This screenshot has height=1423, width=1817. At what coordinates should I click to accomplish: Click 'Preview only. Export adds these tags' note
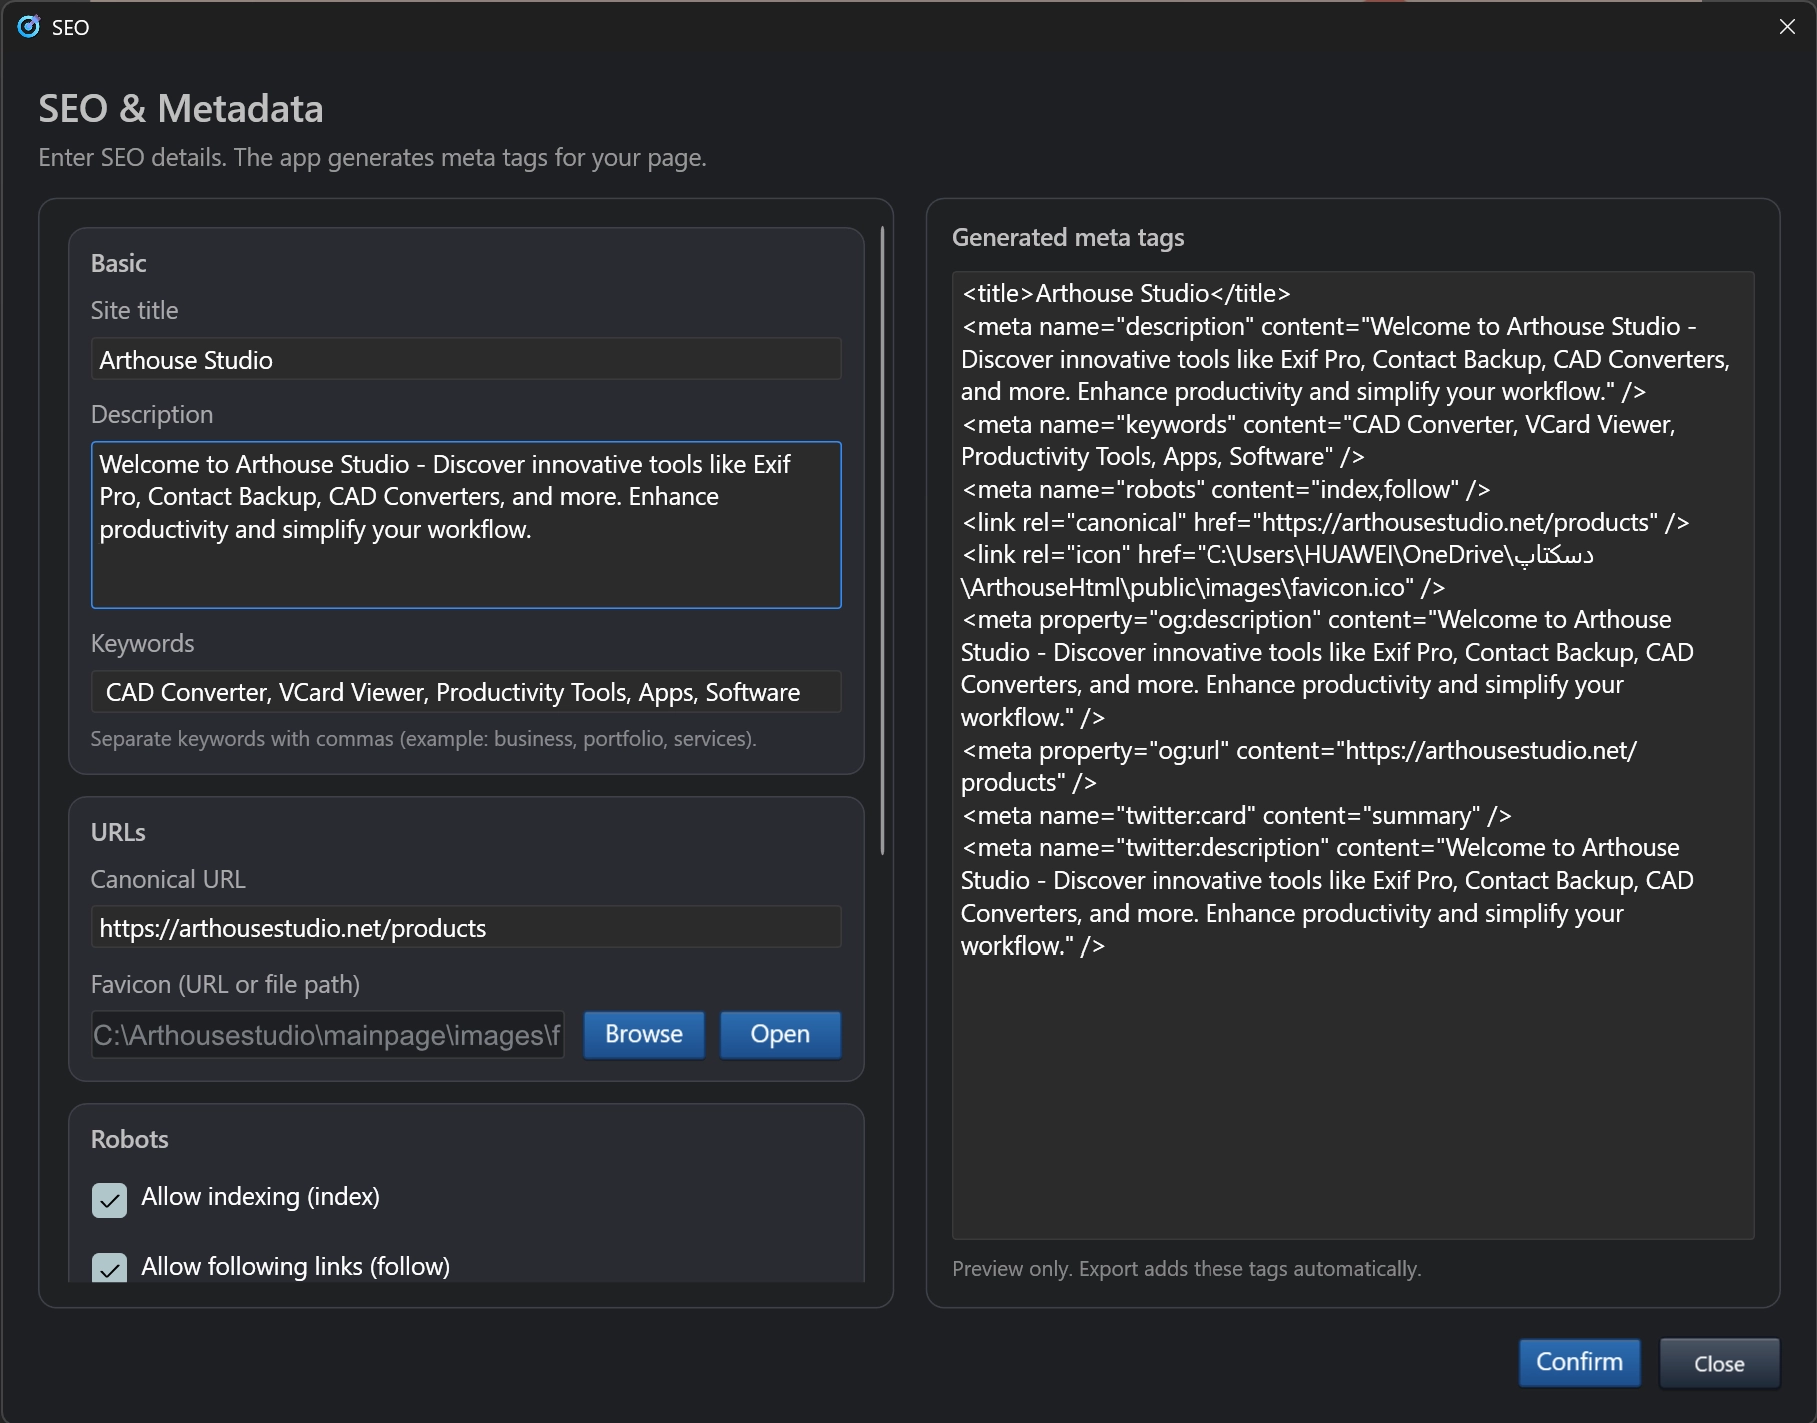[1186, 1268]
